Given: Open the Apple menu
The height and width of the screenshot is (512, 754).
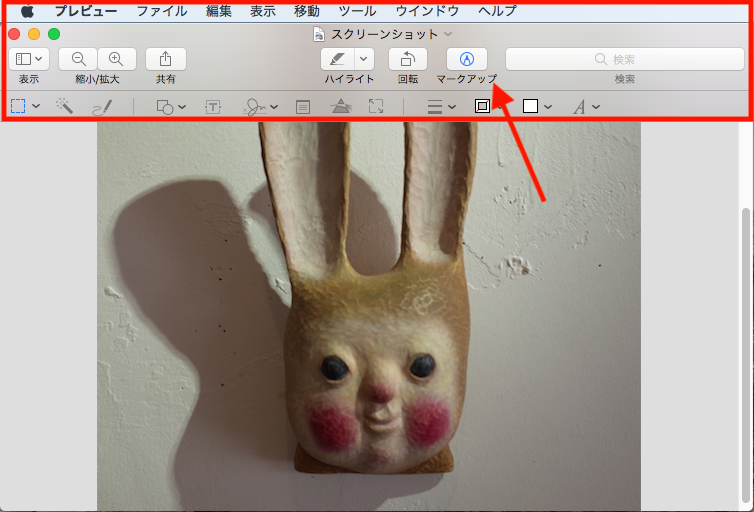Looking at the screenshot, I should click(27, 11).
